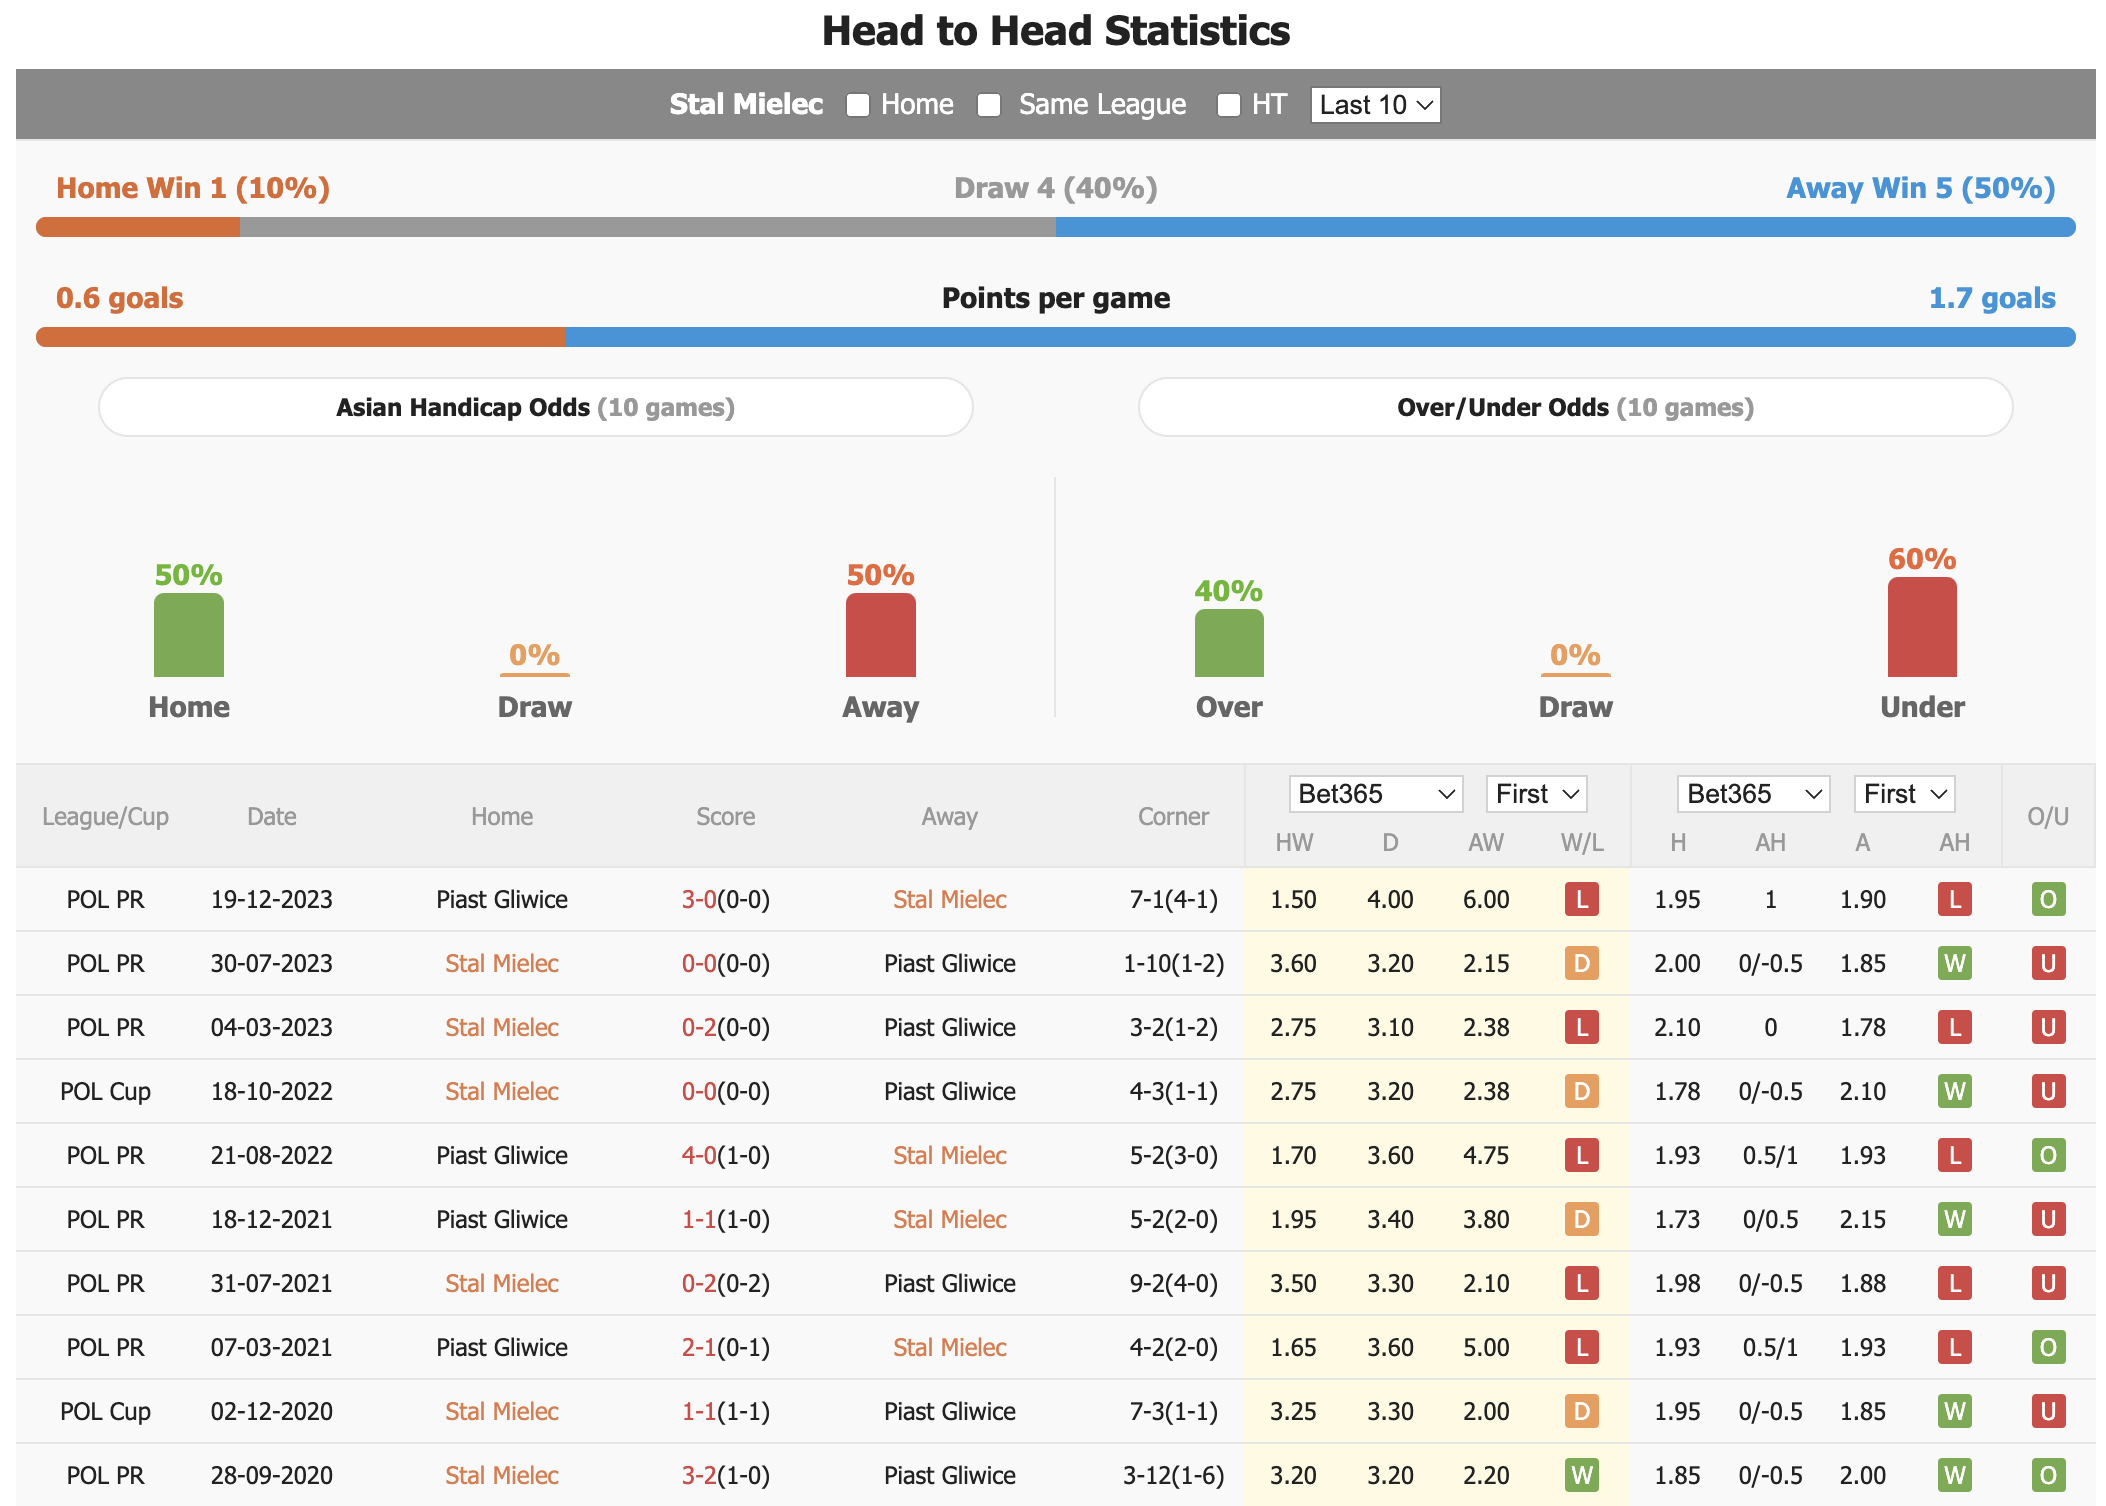Click corner value 1-10(1-2)

click(1174, 963)
